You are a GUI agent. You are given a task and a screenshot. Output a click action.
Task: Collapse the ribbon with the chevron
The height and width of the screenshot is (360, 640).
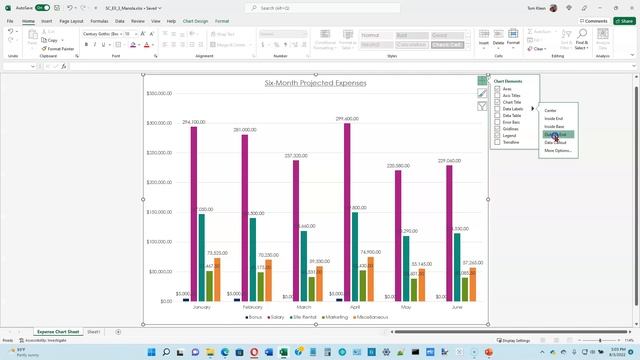pos(632,55)
